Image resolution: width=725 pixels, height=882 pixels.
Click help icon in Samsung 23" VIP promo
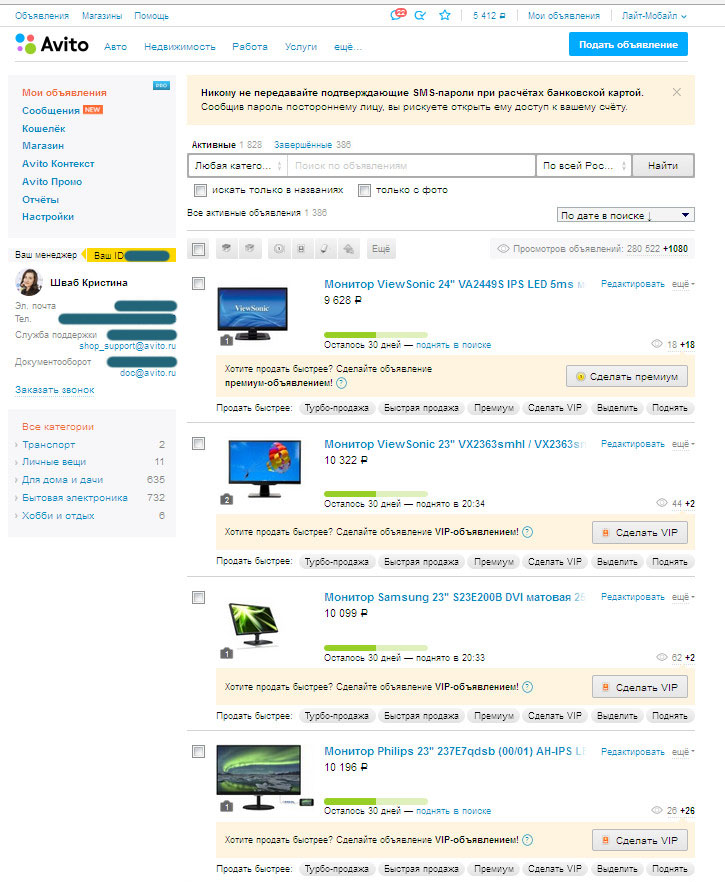pos(527,687)
